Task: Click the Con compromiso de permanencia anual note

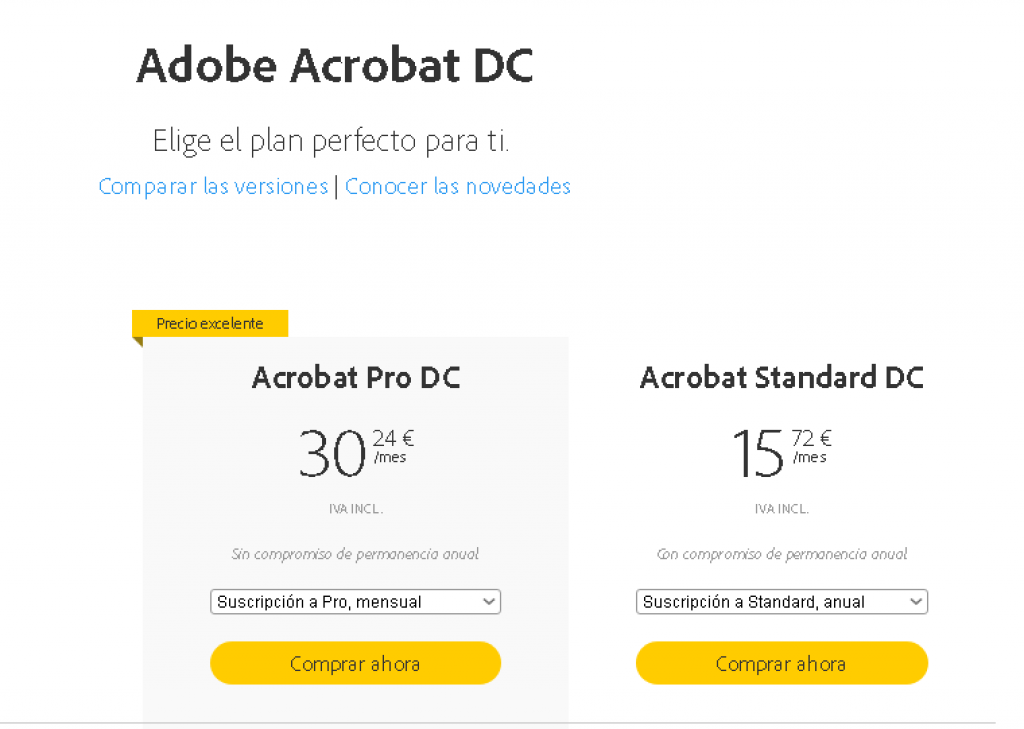Action: (x=781, y=554)
